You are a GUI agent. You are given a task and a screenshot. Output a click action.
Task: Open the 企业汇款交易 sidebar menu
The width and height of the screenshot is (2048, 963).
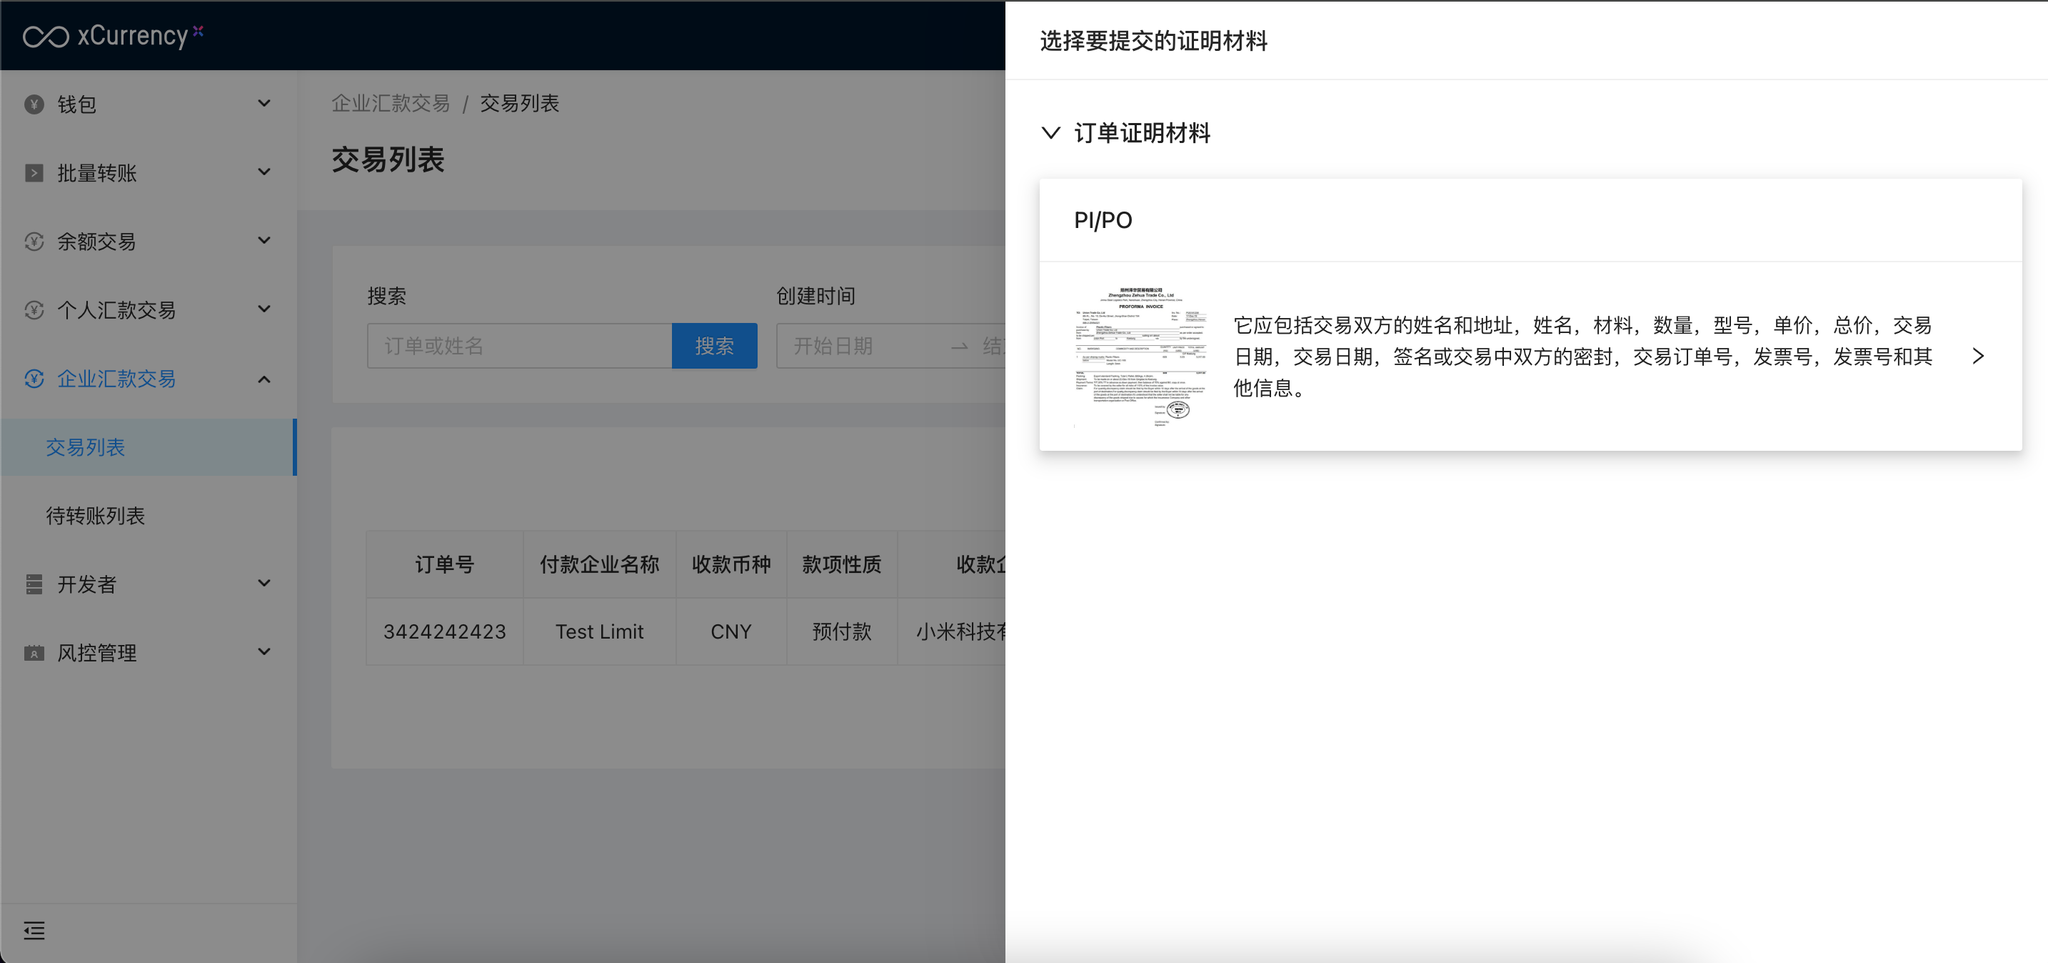point(148,378)
